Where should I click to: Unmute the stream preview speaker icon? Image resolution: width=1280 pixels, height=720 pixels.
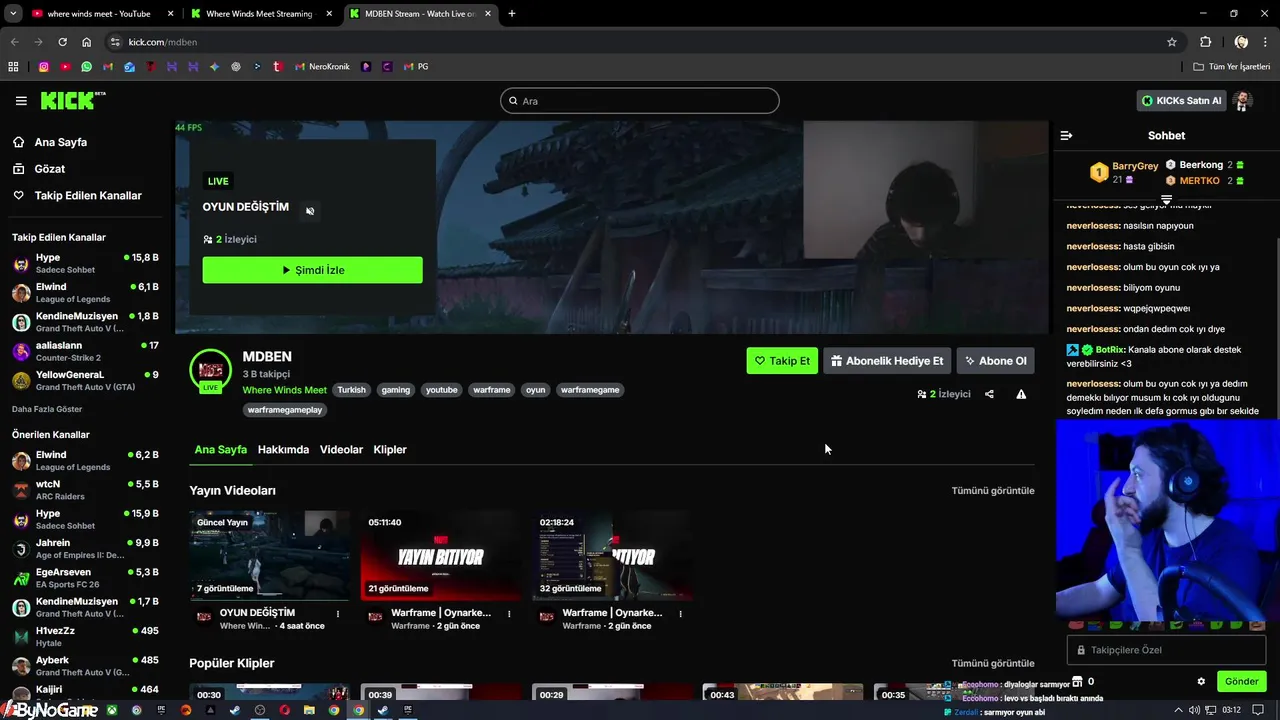coord(310,211)
